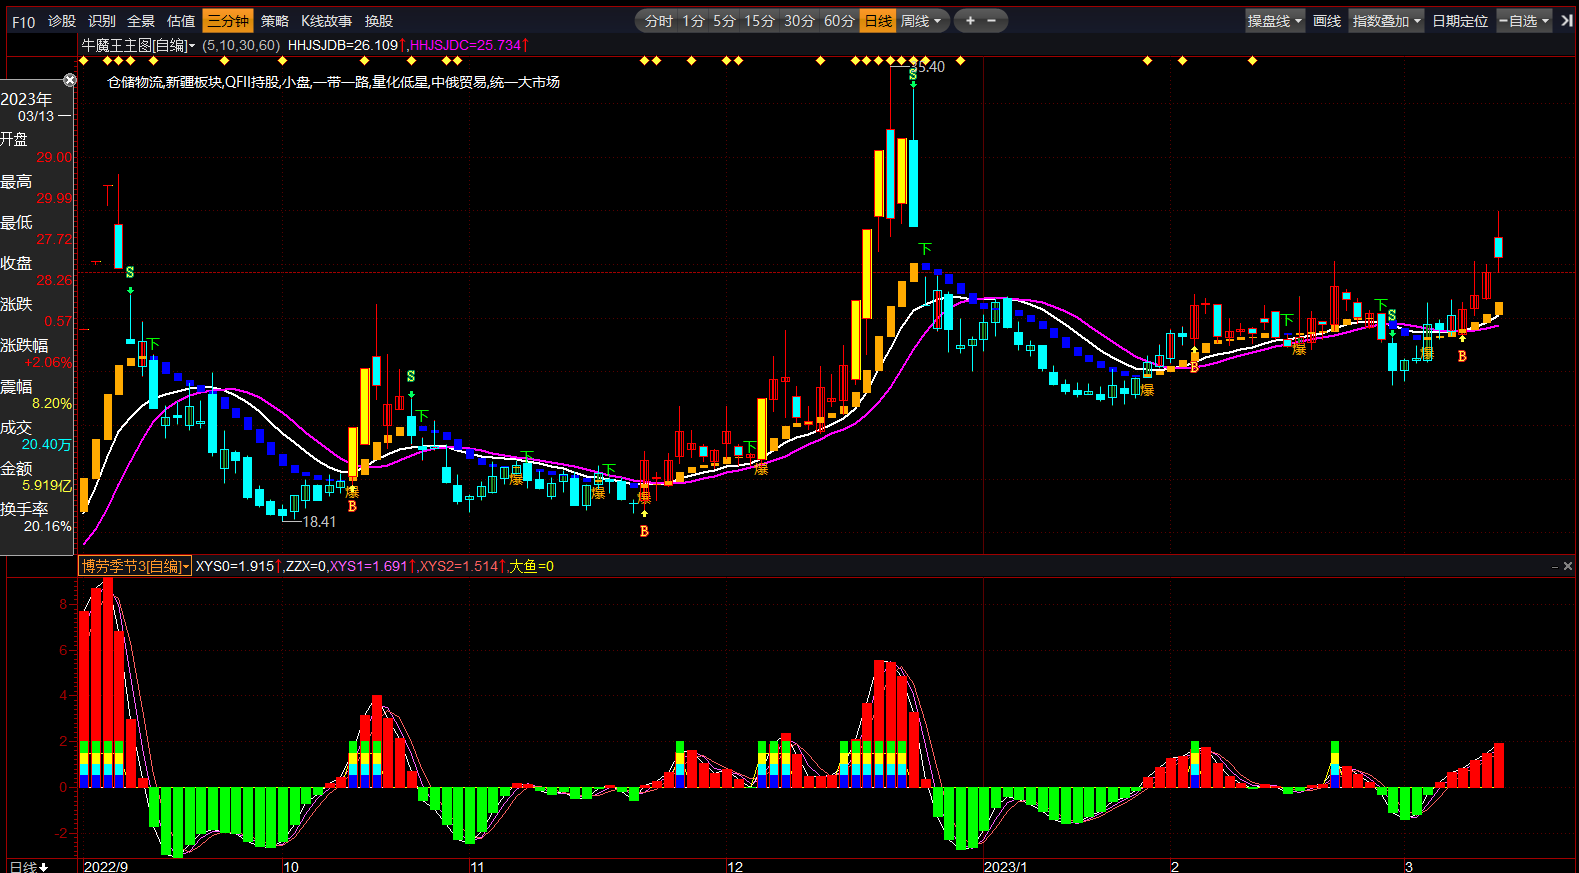Switch to the 识别 tab
Image resolution: width=1579 pixels, height=873 pixels.
point(102,21)
